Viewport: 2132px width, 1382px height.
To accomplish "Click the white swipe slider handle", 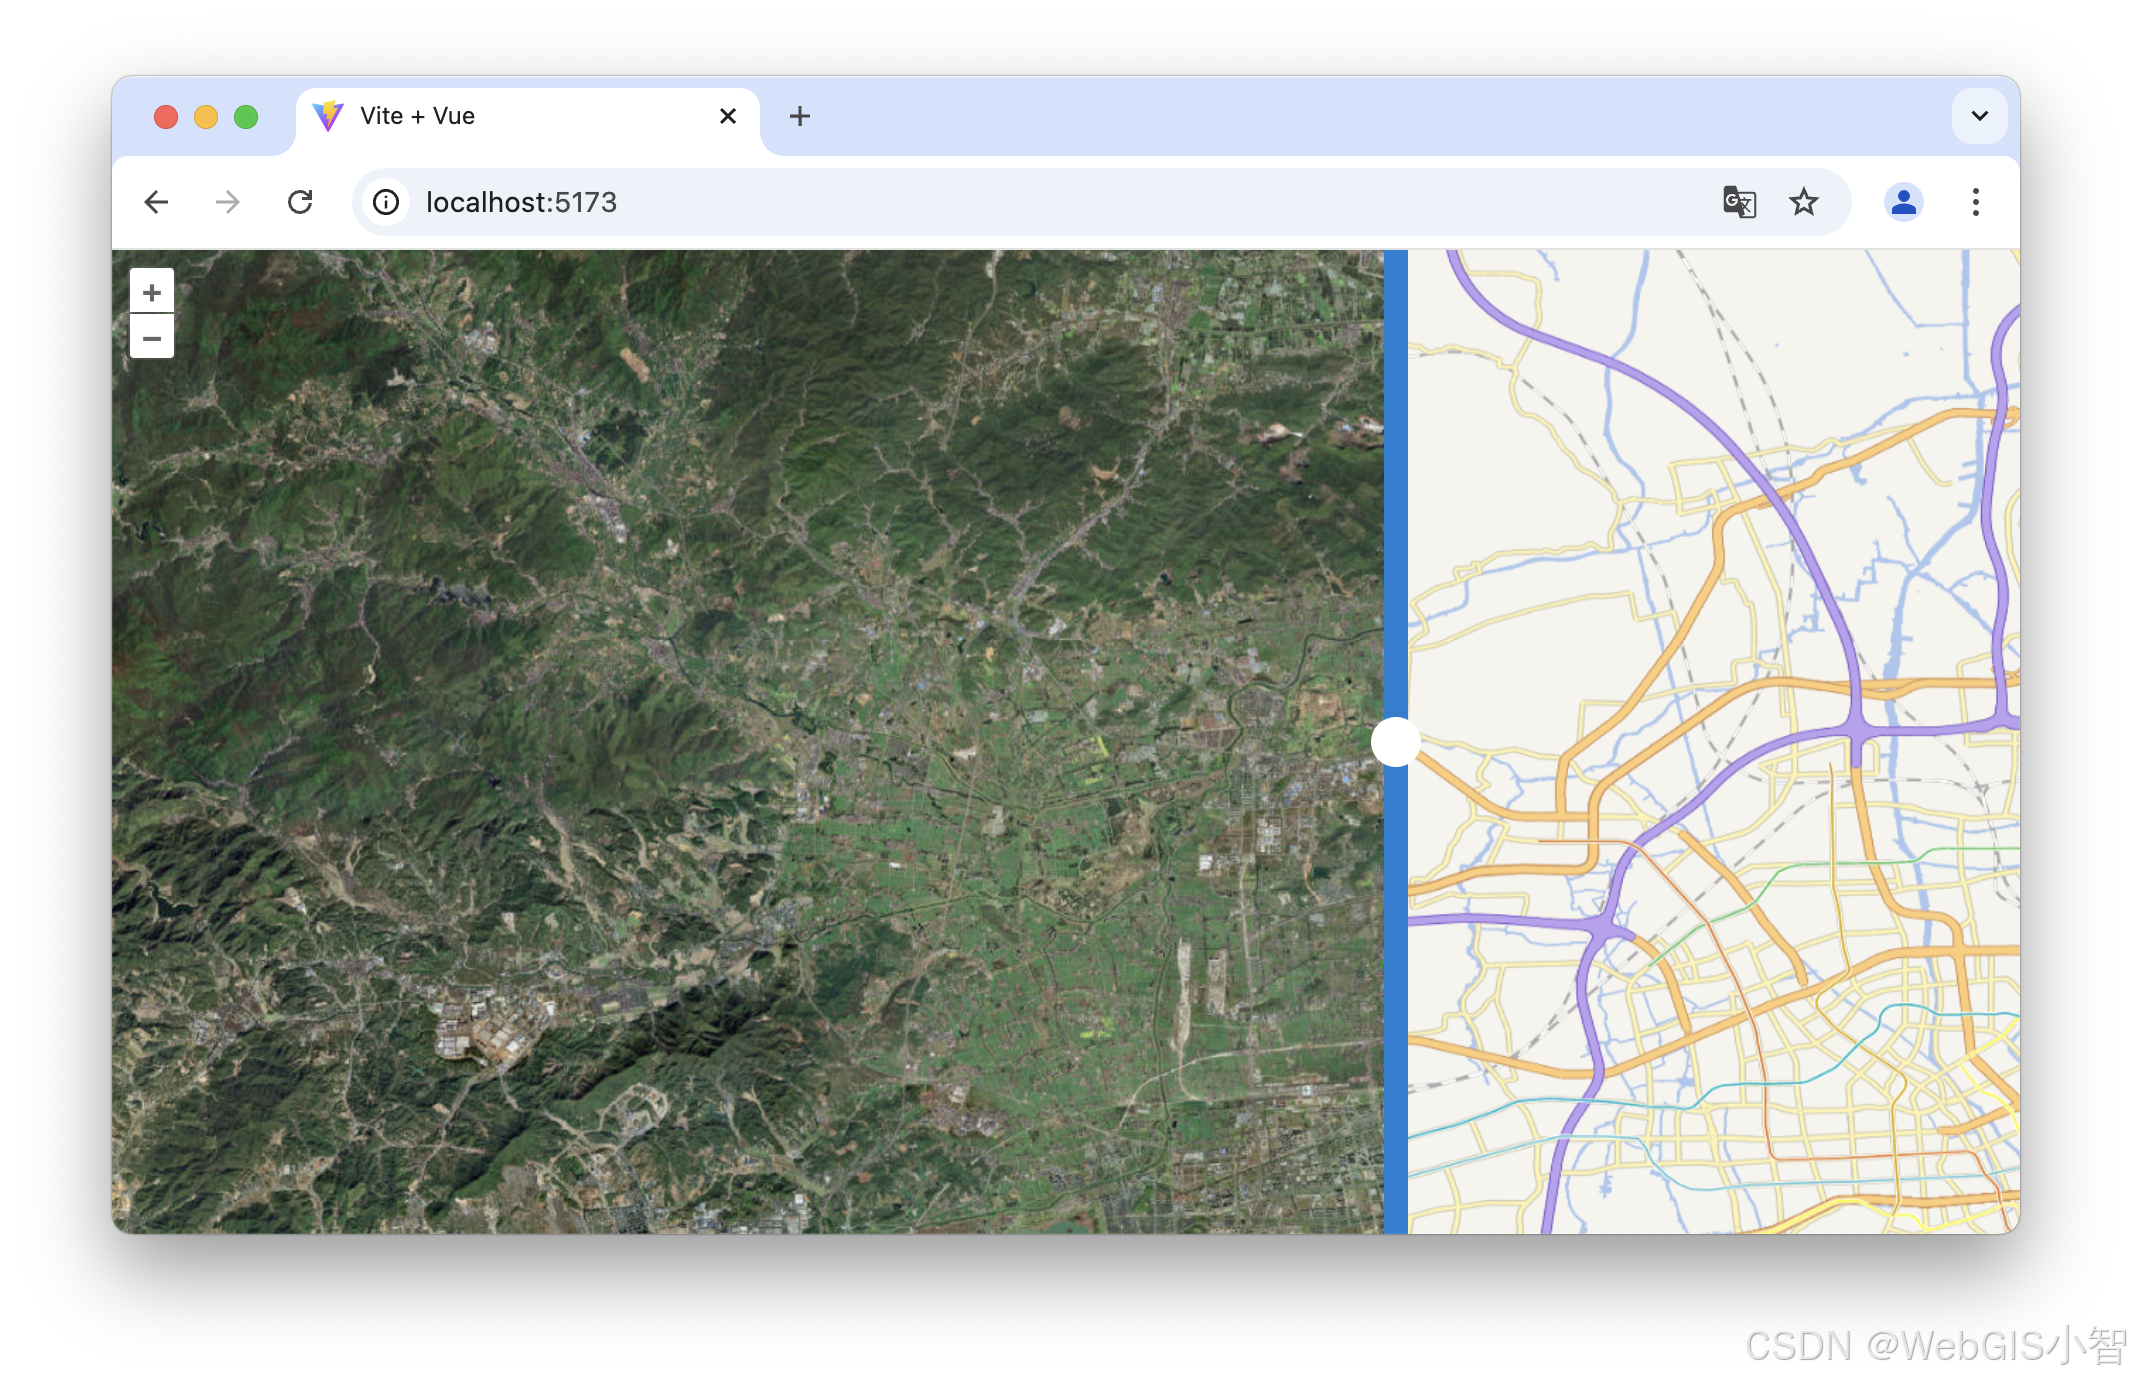I will tap(1395, 741).
